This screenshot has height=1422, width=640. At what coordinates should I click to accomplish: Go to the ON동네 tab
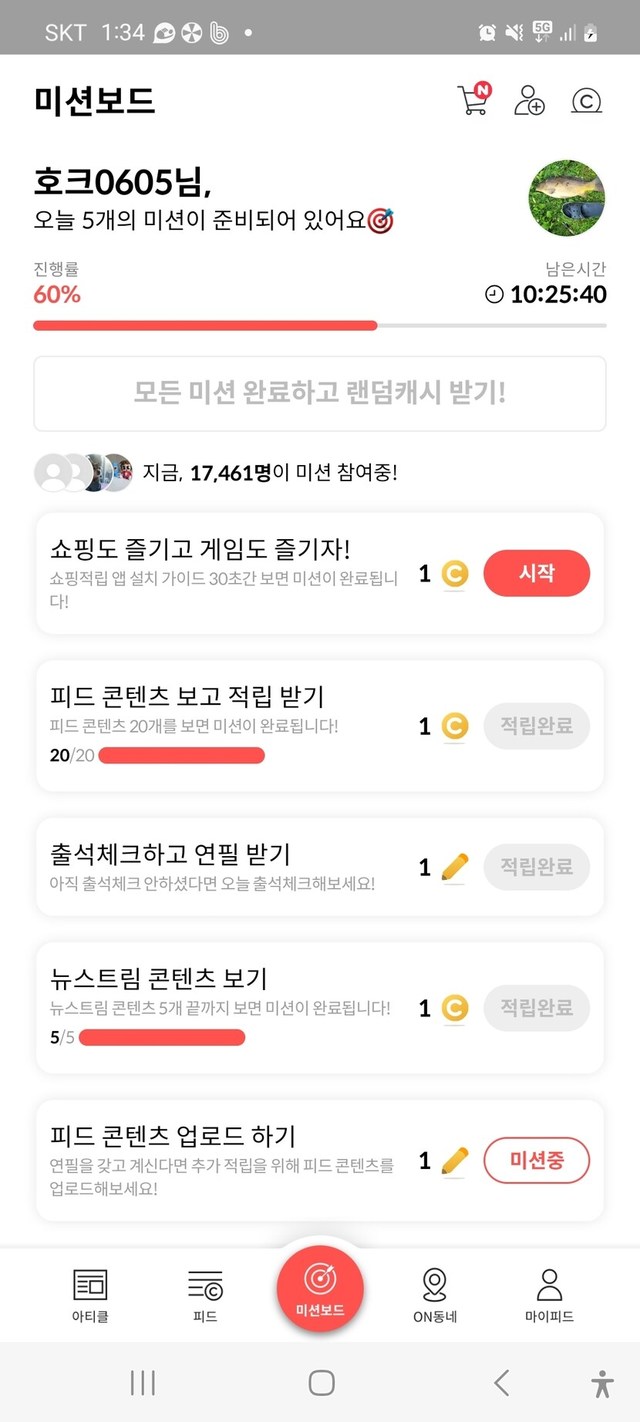435,1294
